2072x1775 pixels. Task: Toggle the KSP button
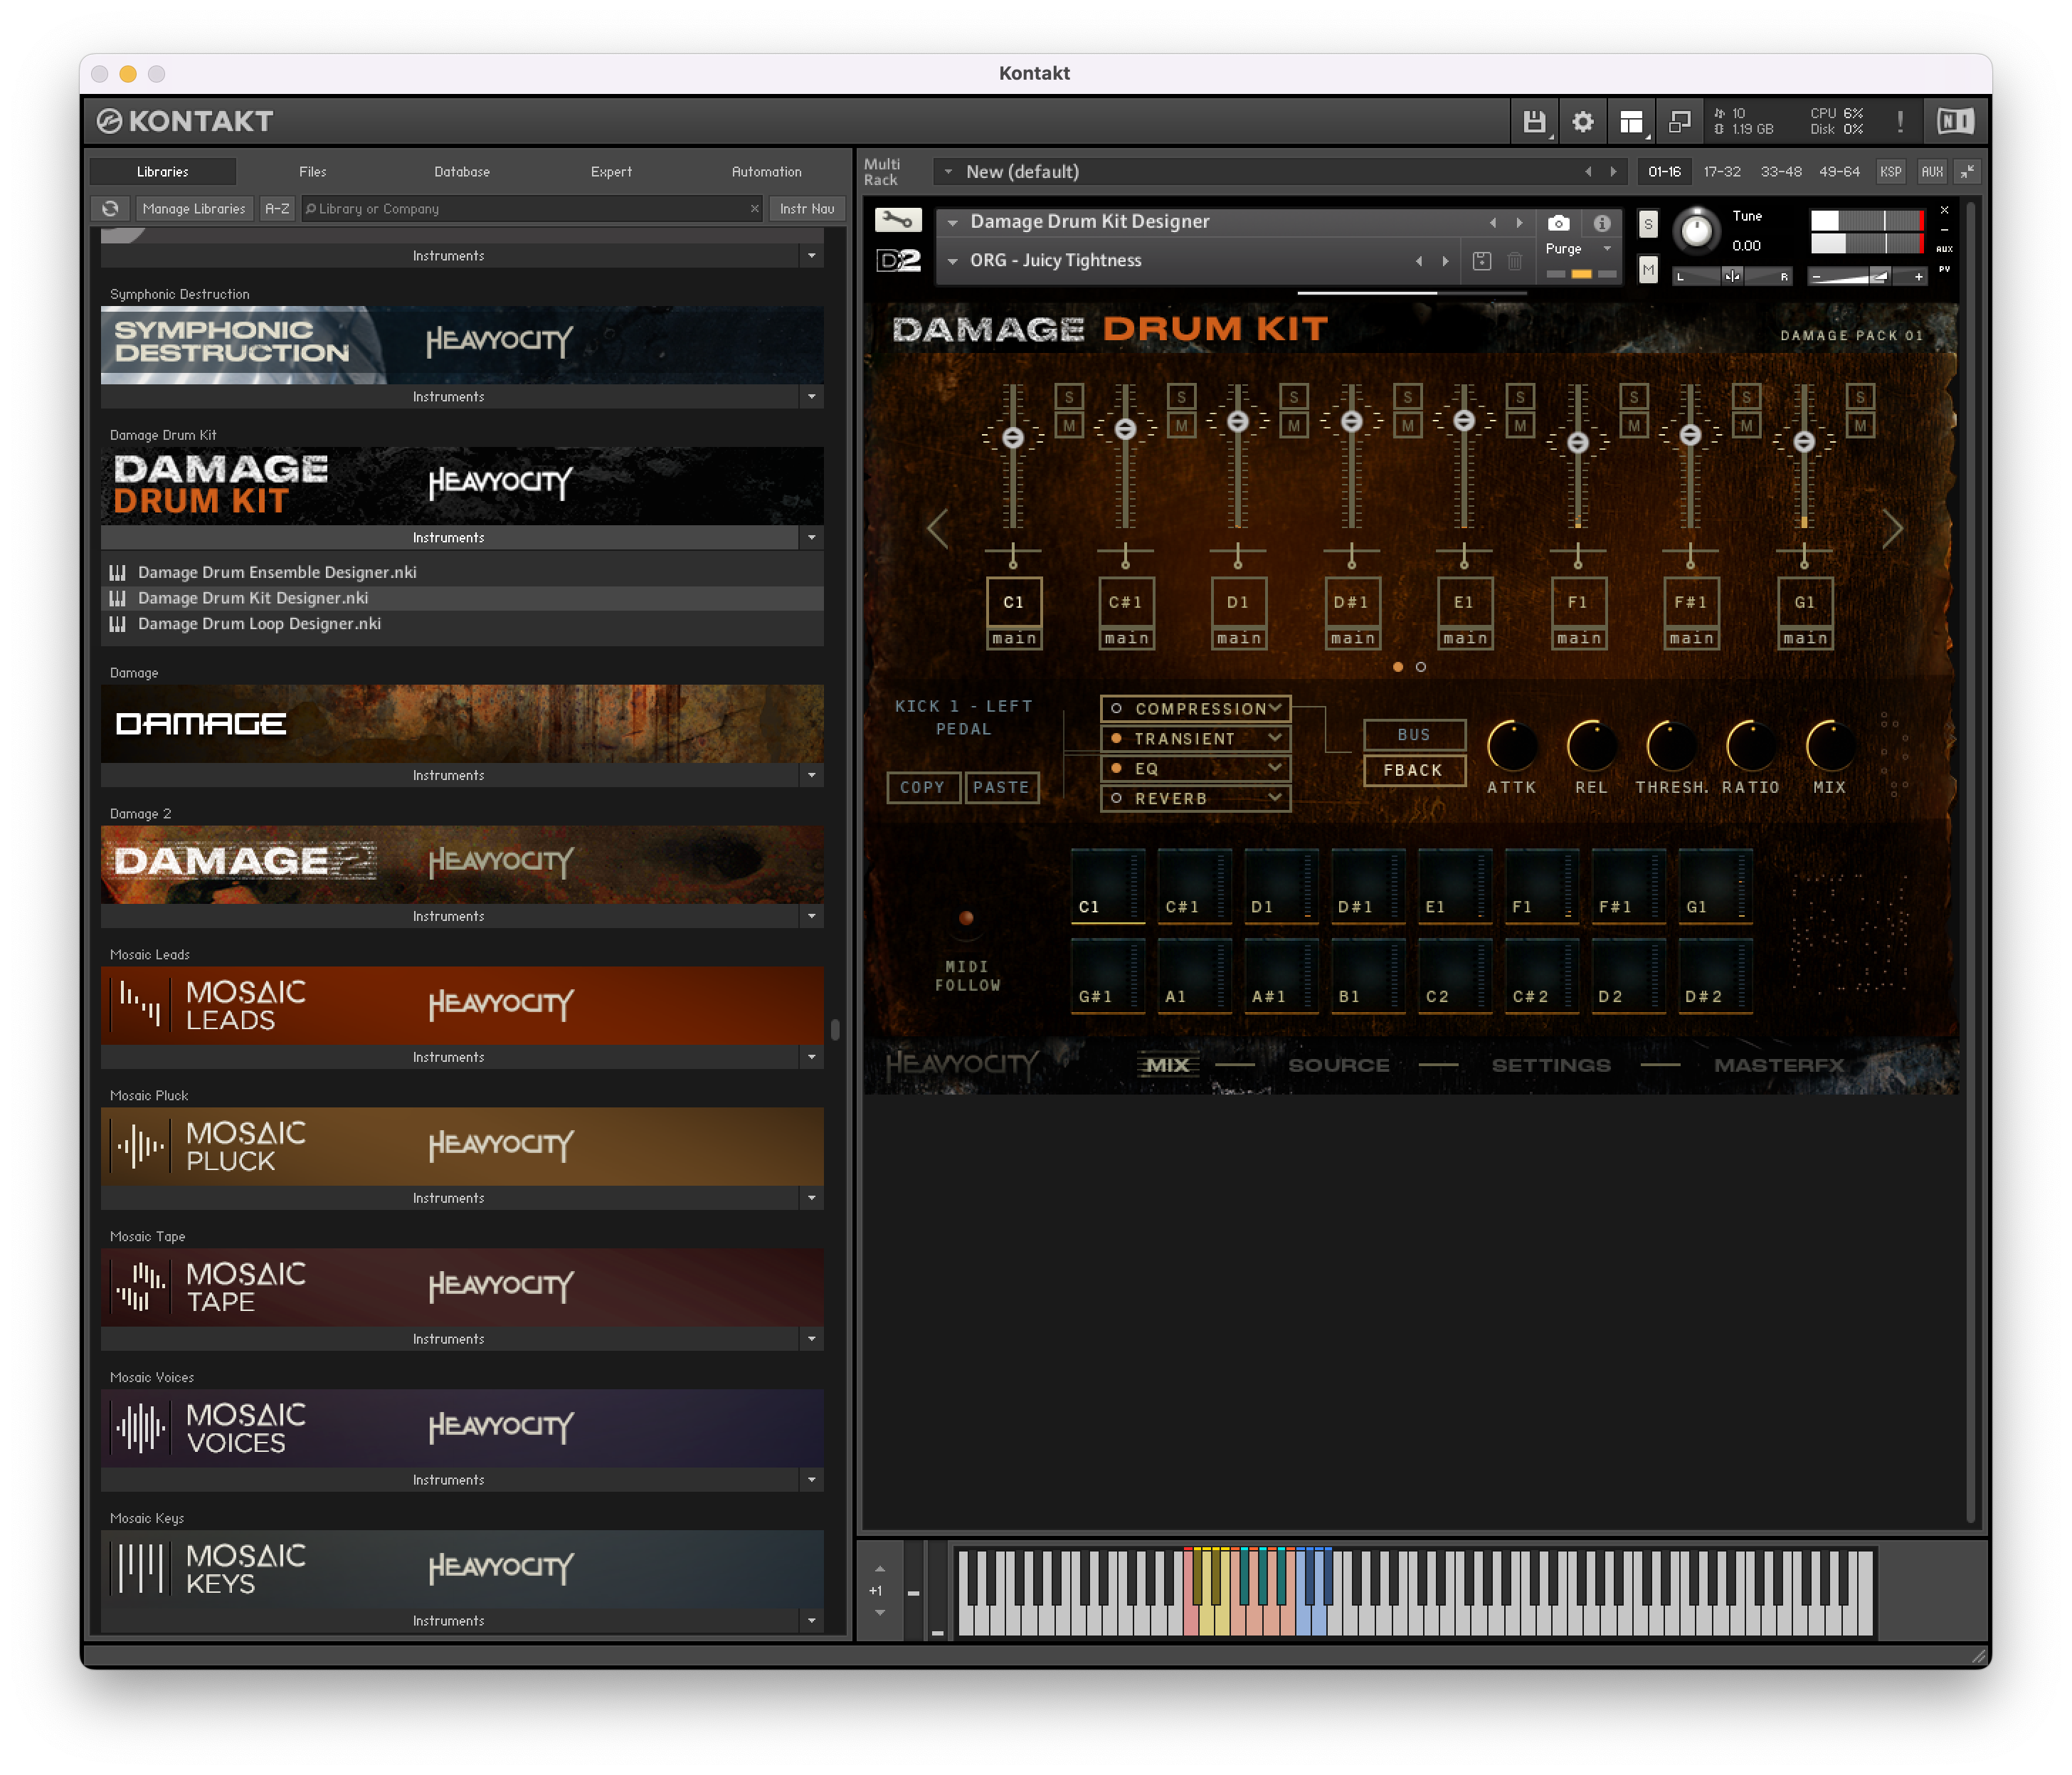[1890, 172]
